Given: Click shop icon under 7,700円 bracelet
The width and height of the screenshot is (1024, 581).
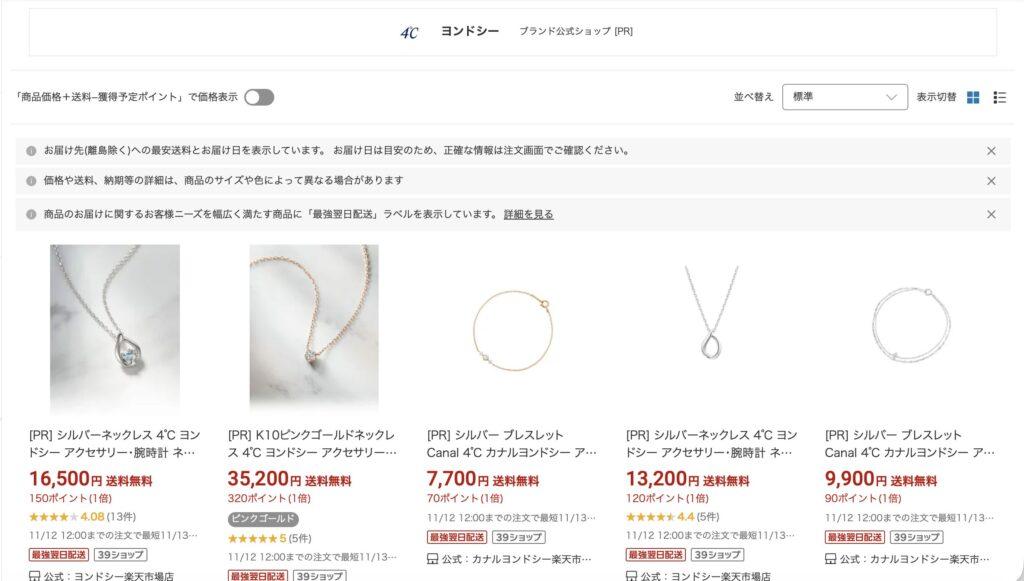Looking at the screenshot, I should coord(432,559).
